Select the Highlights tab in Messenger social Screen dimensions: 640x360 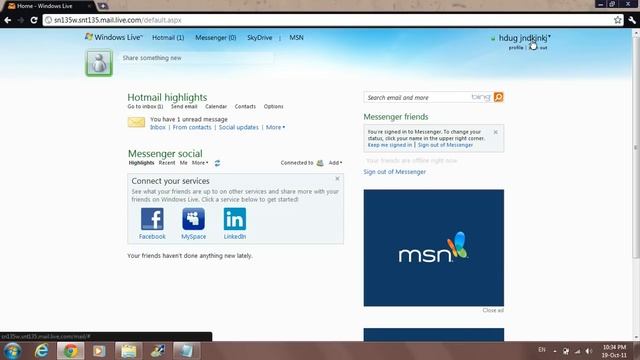(x=141, y=163)
